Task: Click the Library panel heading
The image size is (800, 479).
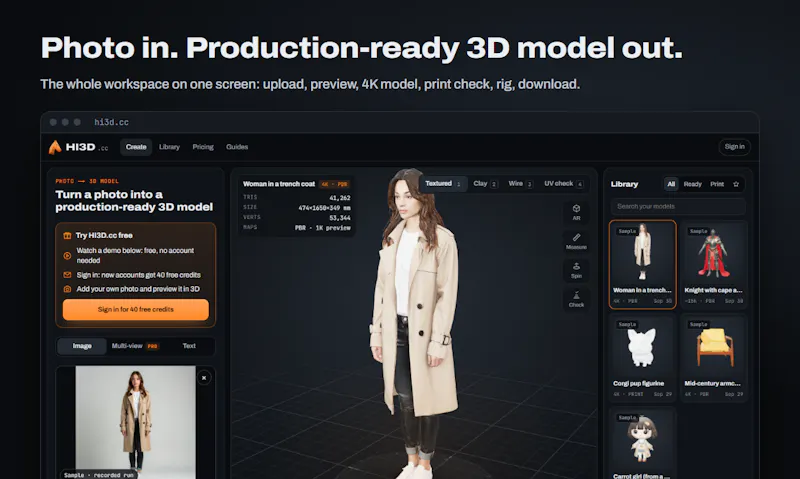Action: coord(624,184)
